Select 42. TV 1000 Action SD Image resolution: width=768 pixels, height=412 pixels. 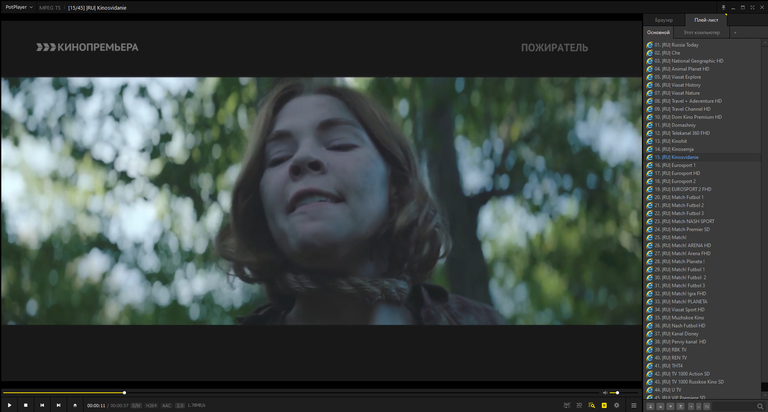pos(703,374)
